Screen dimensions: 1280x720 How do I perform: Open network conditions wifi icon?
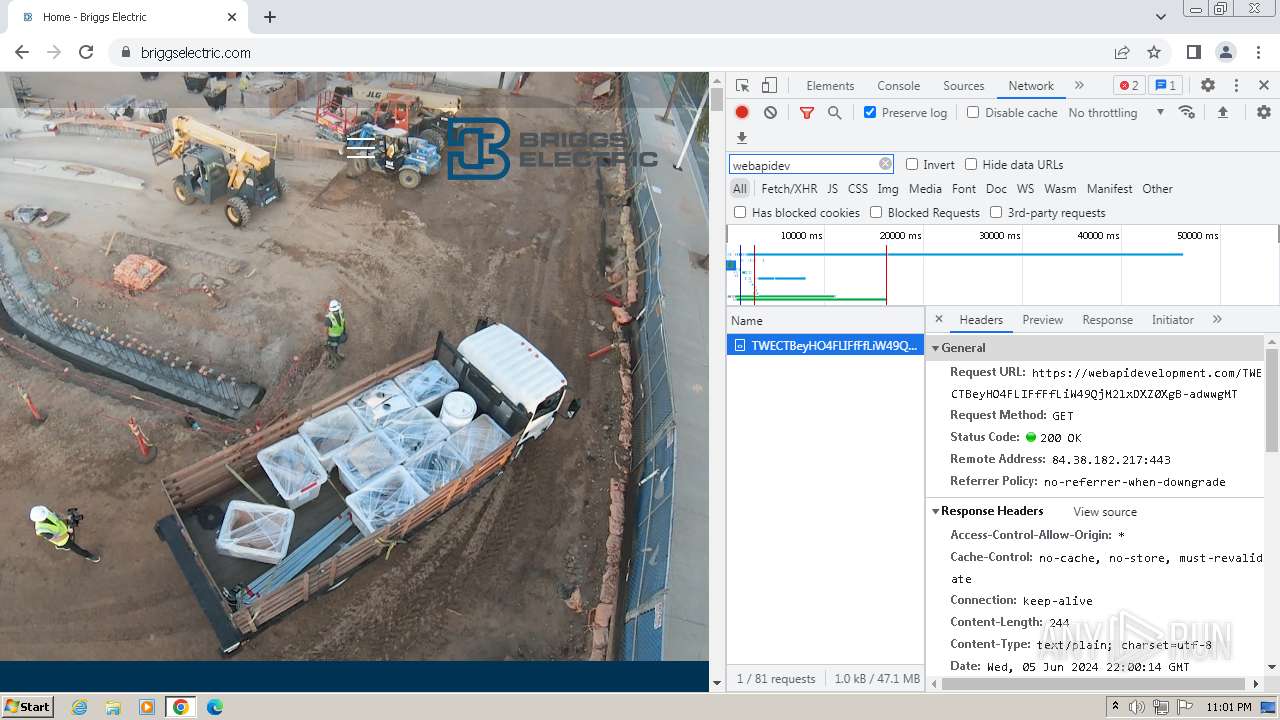coord(1187,112)
